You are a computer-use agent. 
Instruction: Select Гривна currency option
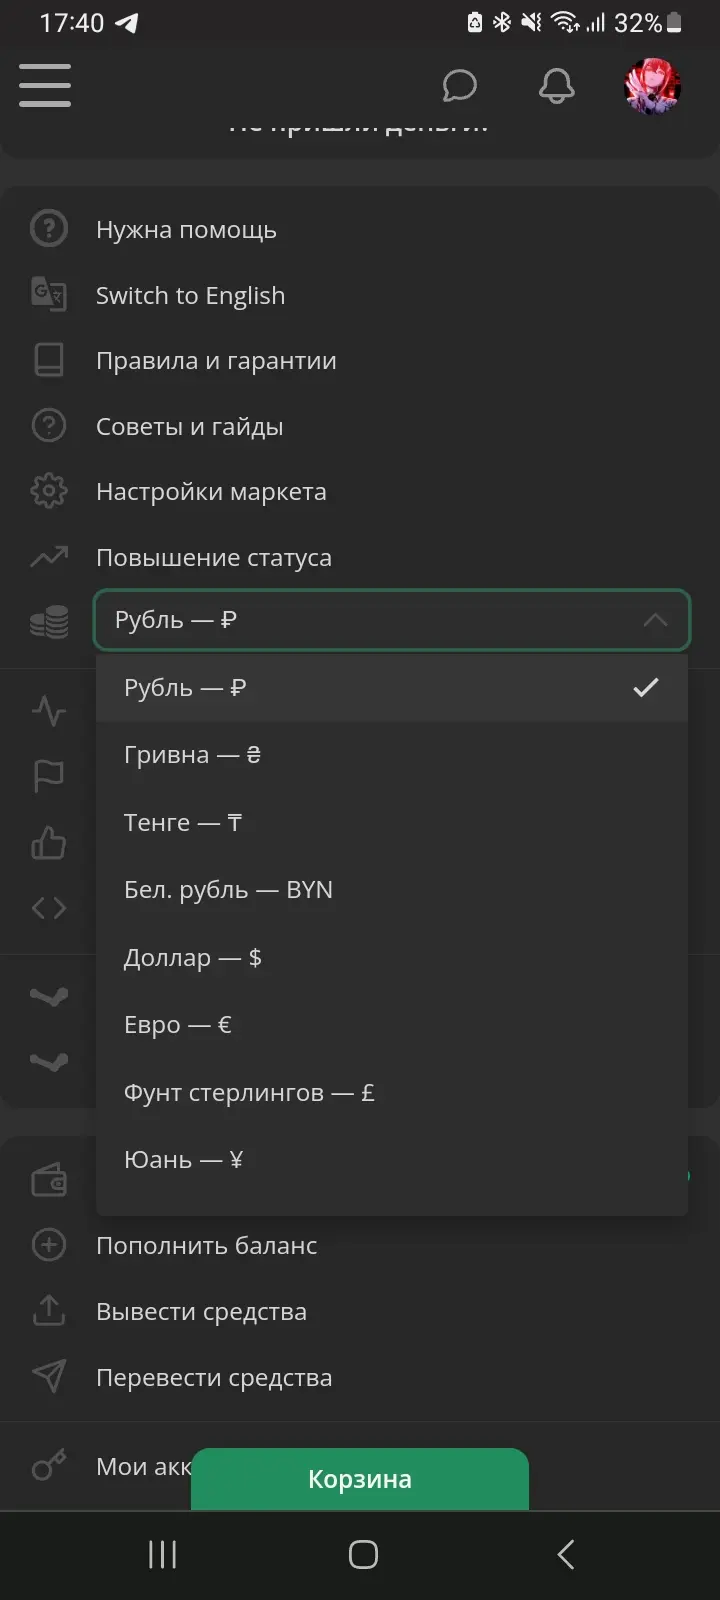tap(192, 755)
